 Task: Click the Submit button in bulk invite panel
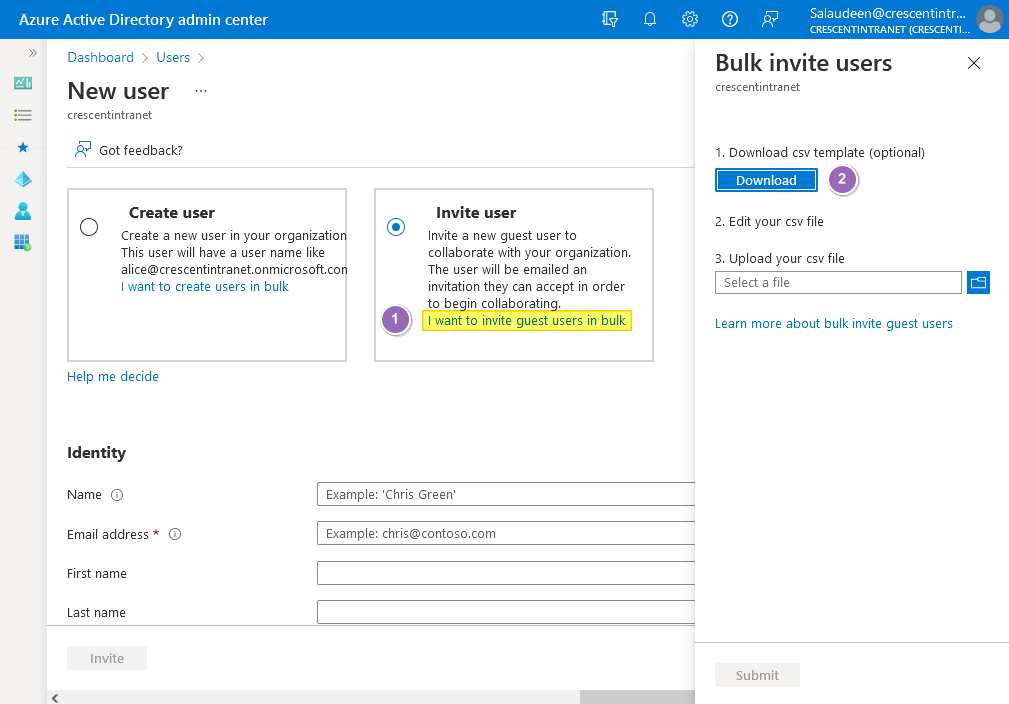click(x=757, y=675)
